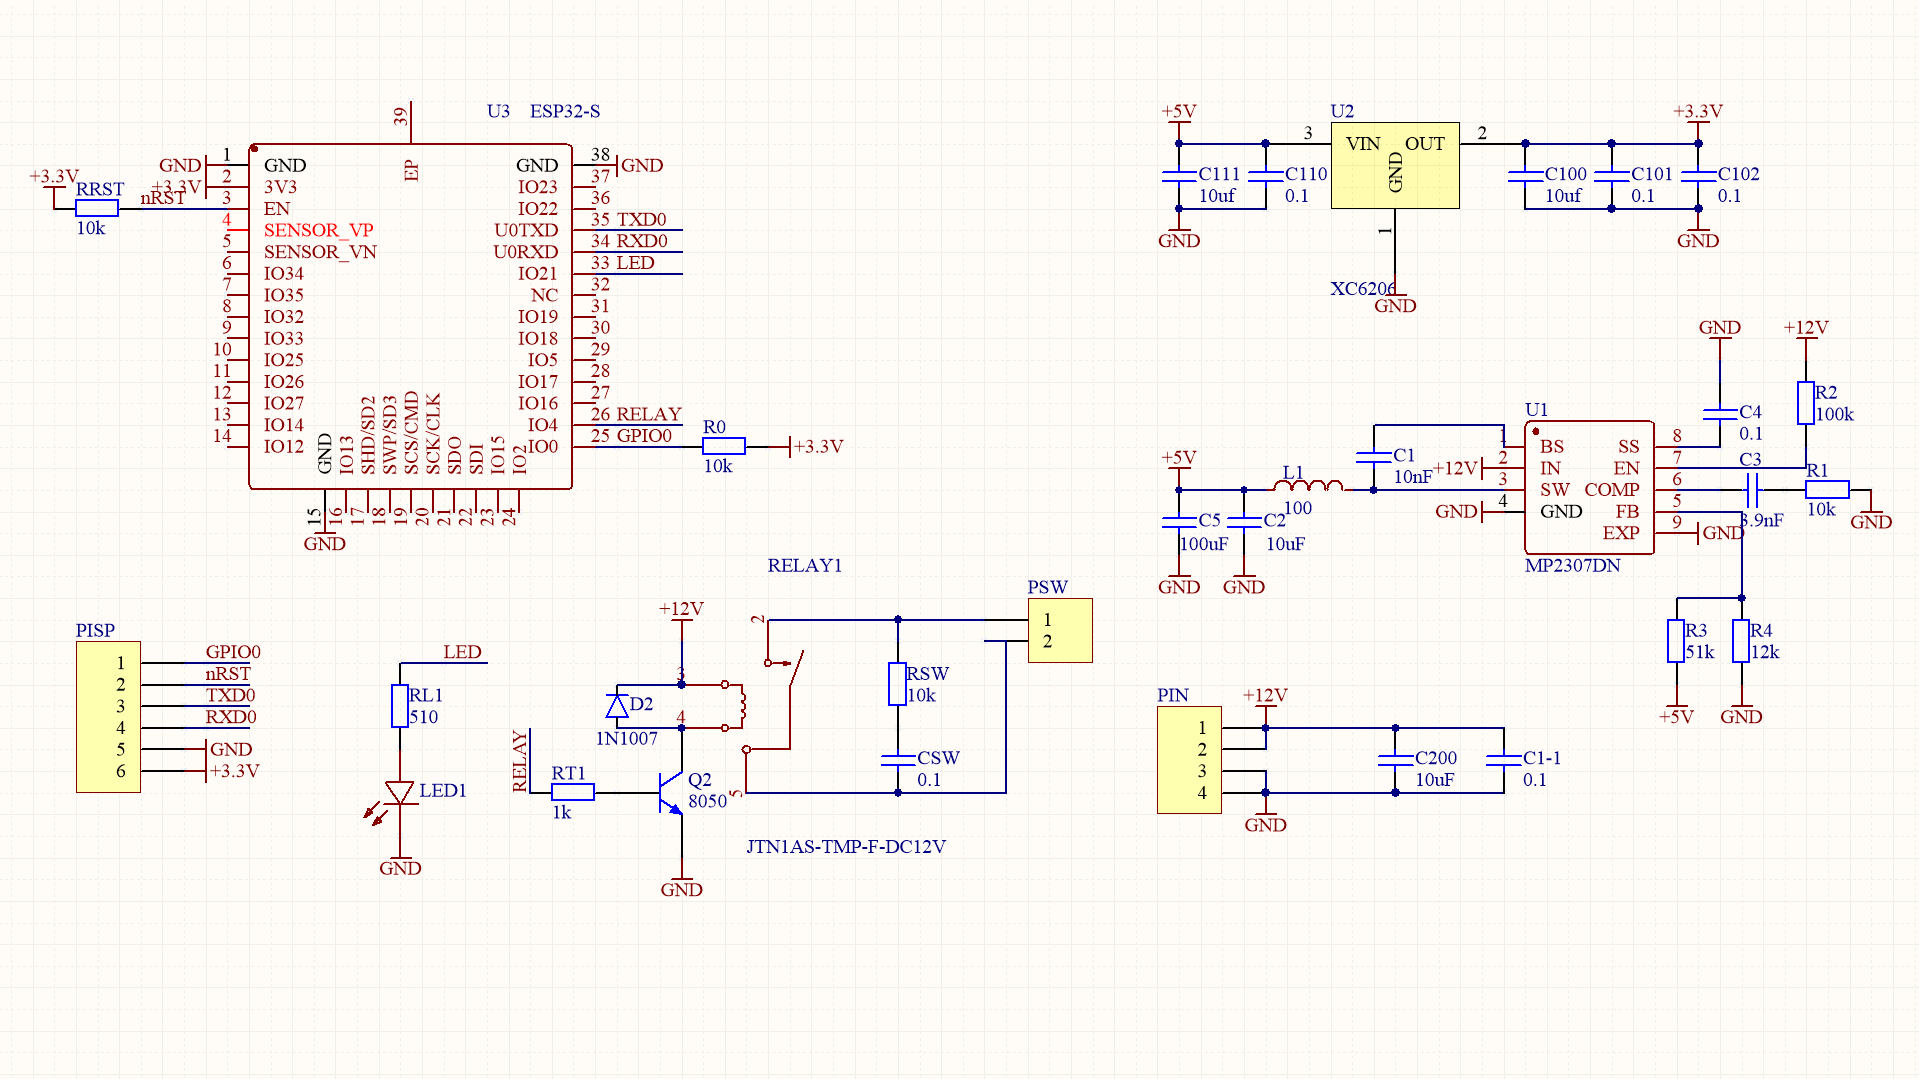Click the +5V power port above C111
1920x1080 pixels.
coord(1179,118)
